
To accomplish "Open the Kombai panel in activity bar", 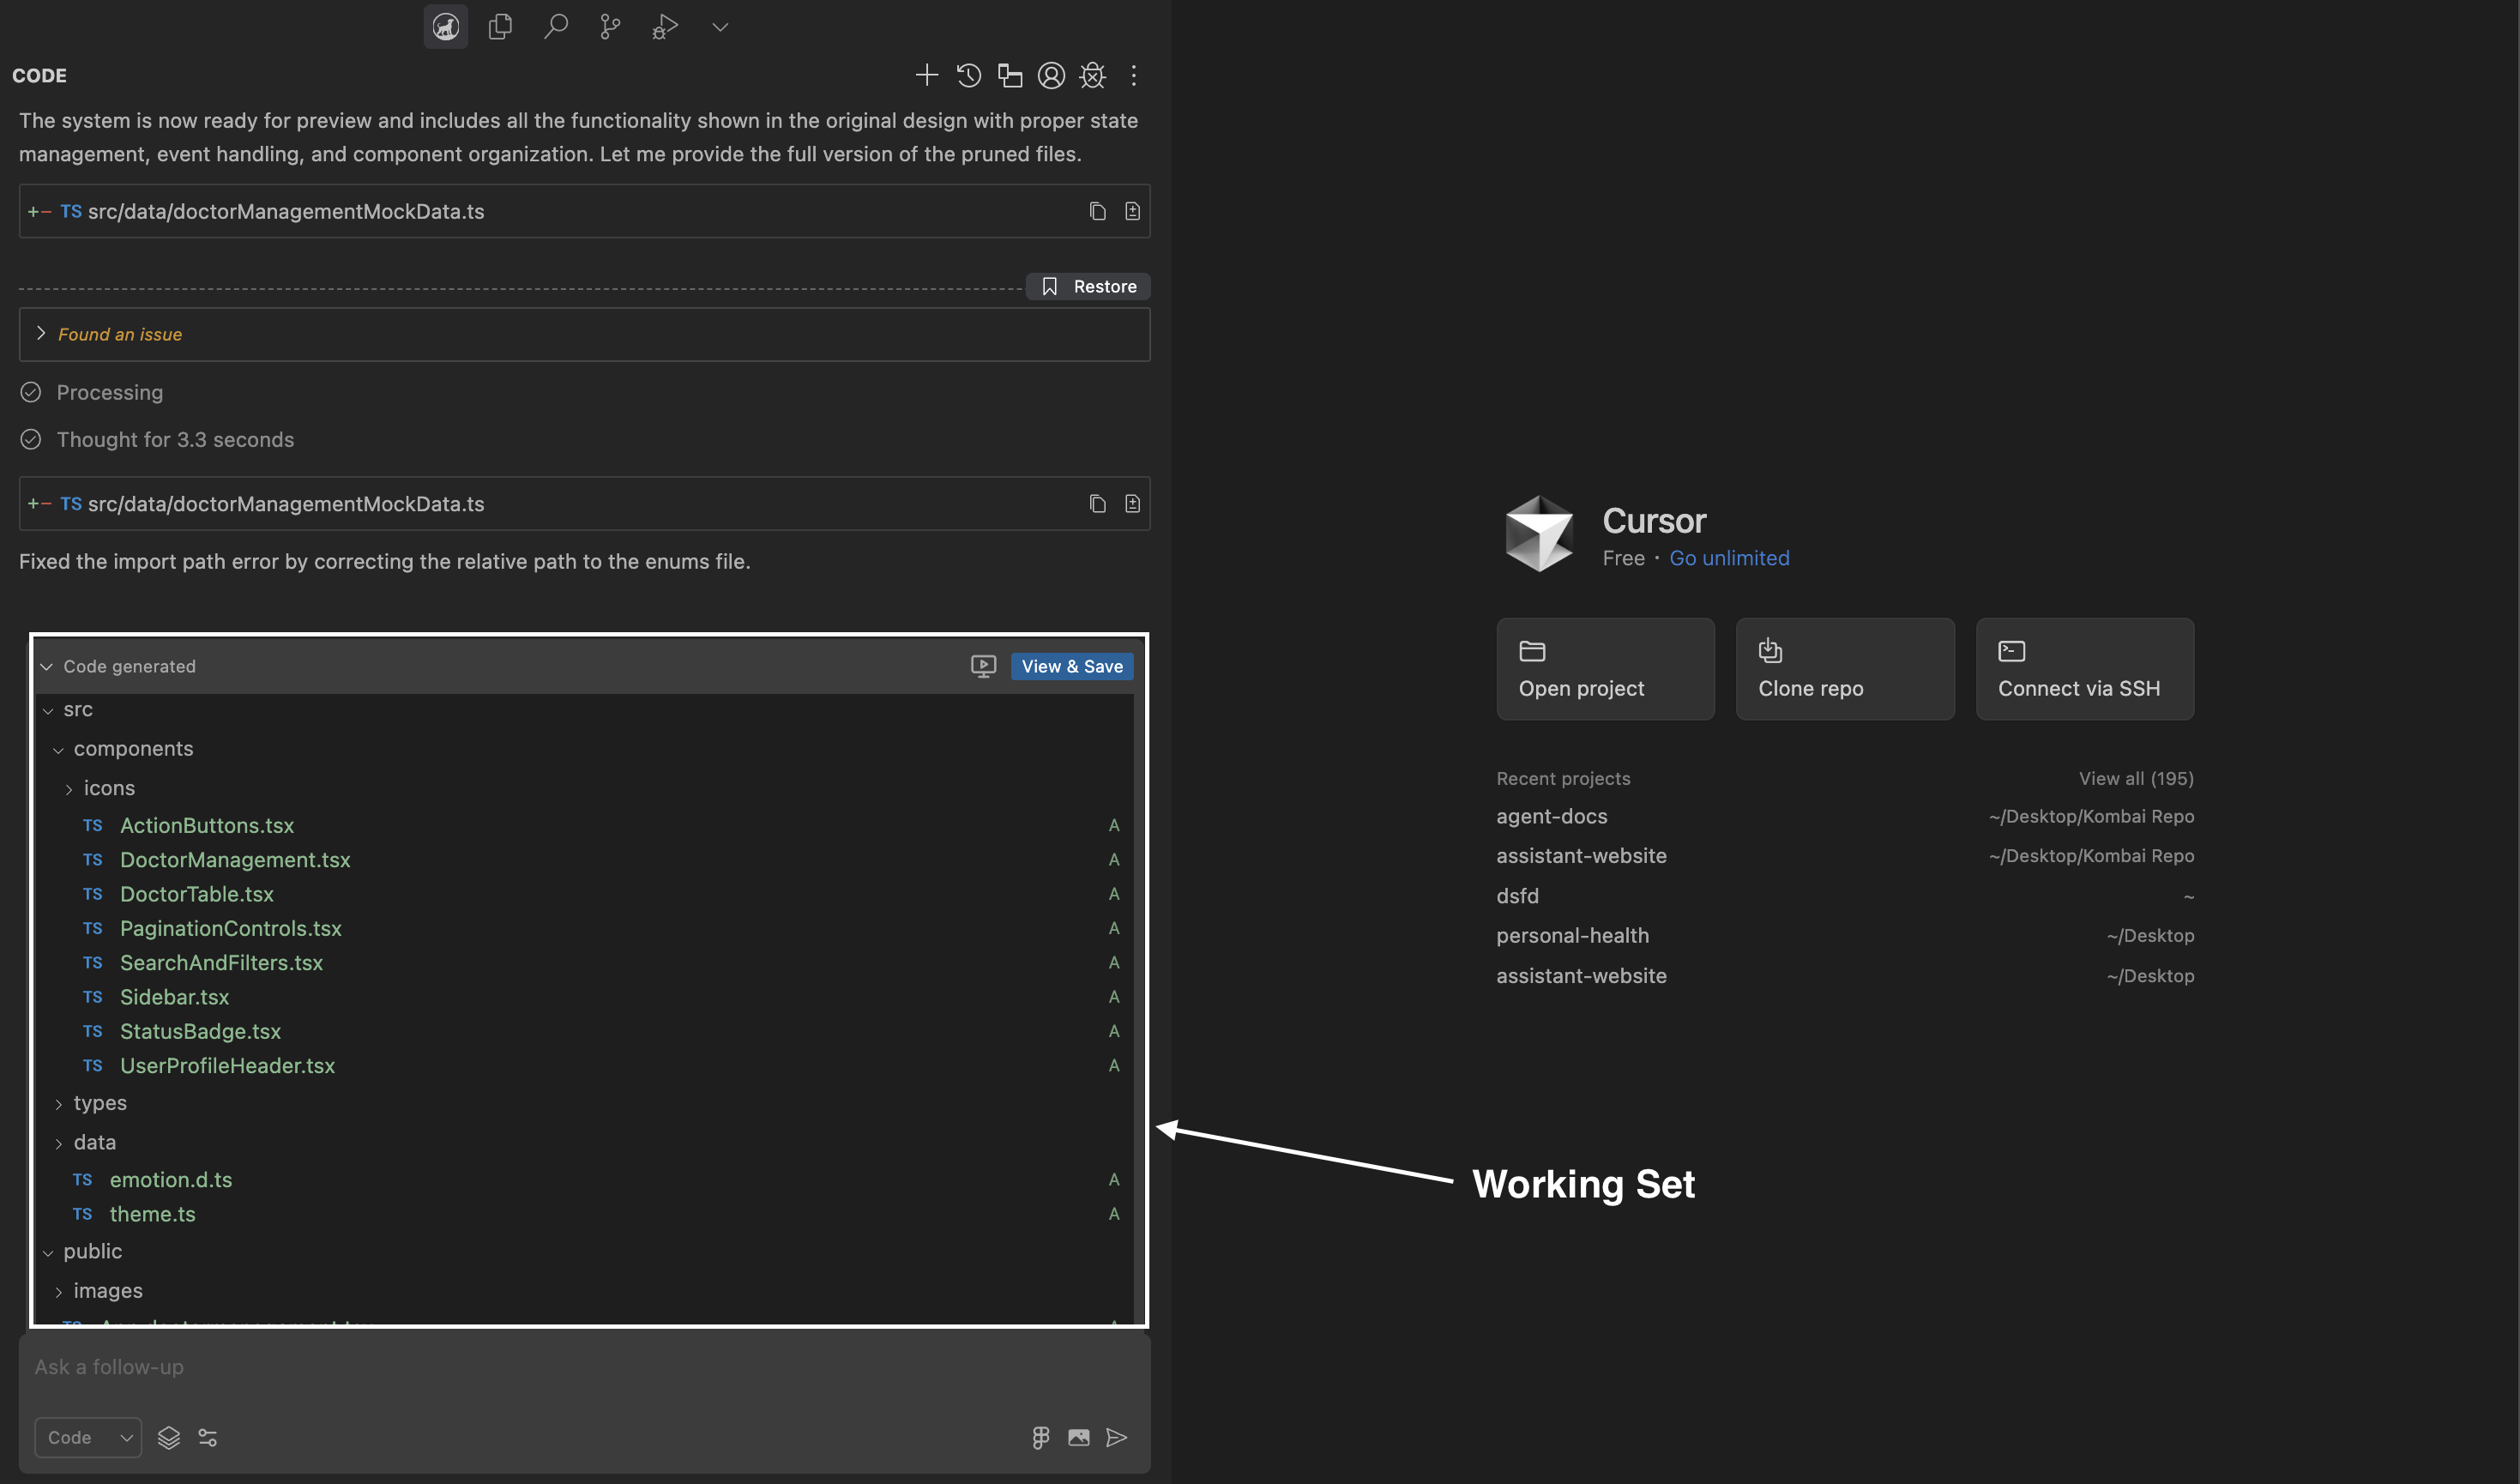I will 445,27.
